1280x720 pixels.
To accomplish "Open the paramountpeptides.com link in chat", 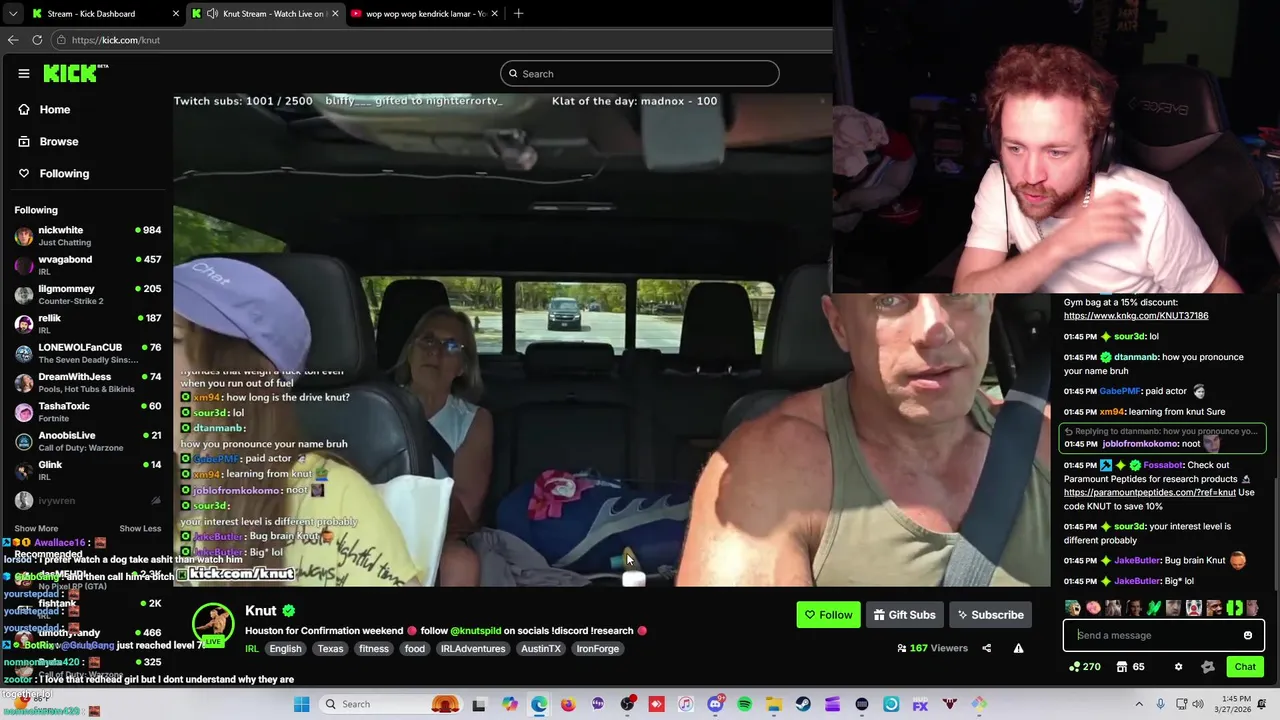I will (x=1149, y=492).
